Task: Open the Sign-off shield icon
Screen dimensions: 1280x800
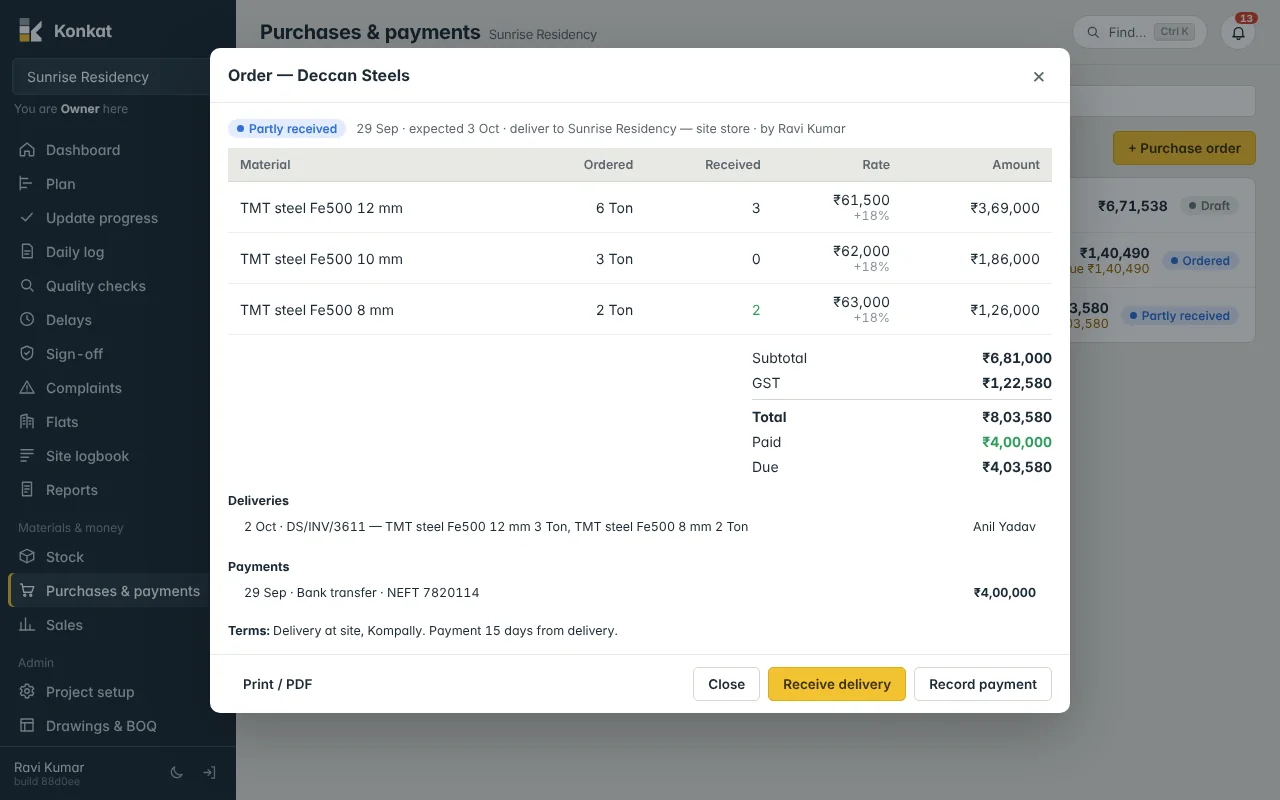Action: [x=27, y=354]
